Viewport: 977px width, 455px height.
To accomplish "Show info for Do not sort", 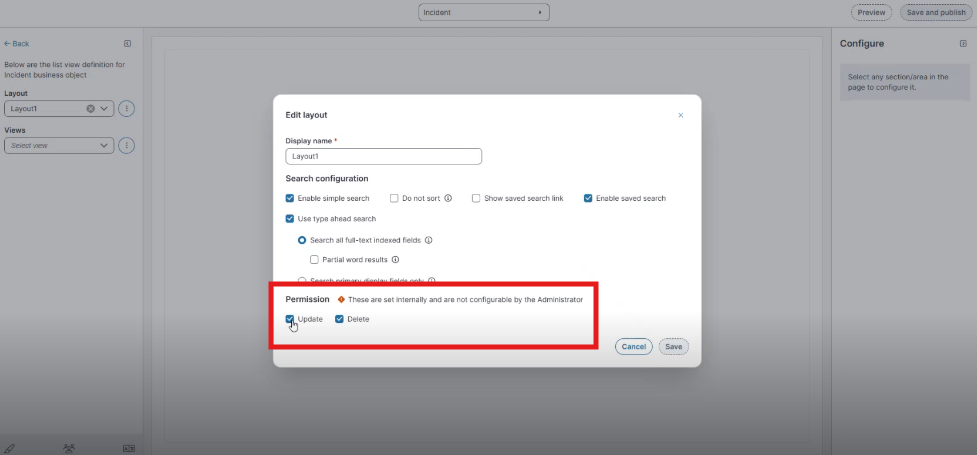I will pos(448,198).
